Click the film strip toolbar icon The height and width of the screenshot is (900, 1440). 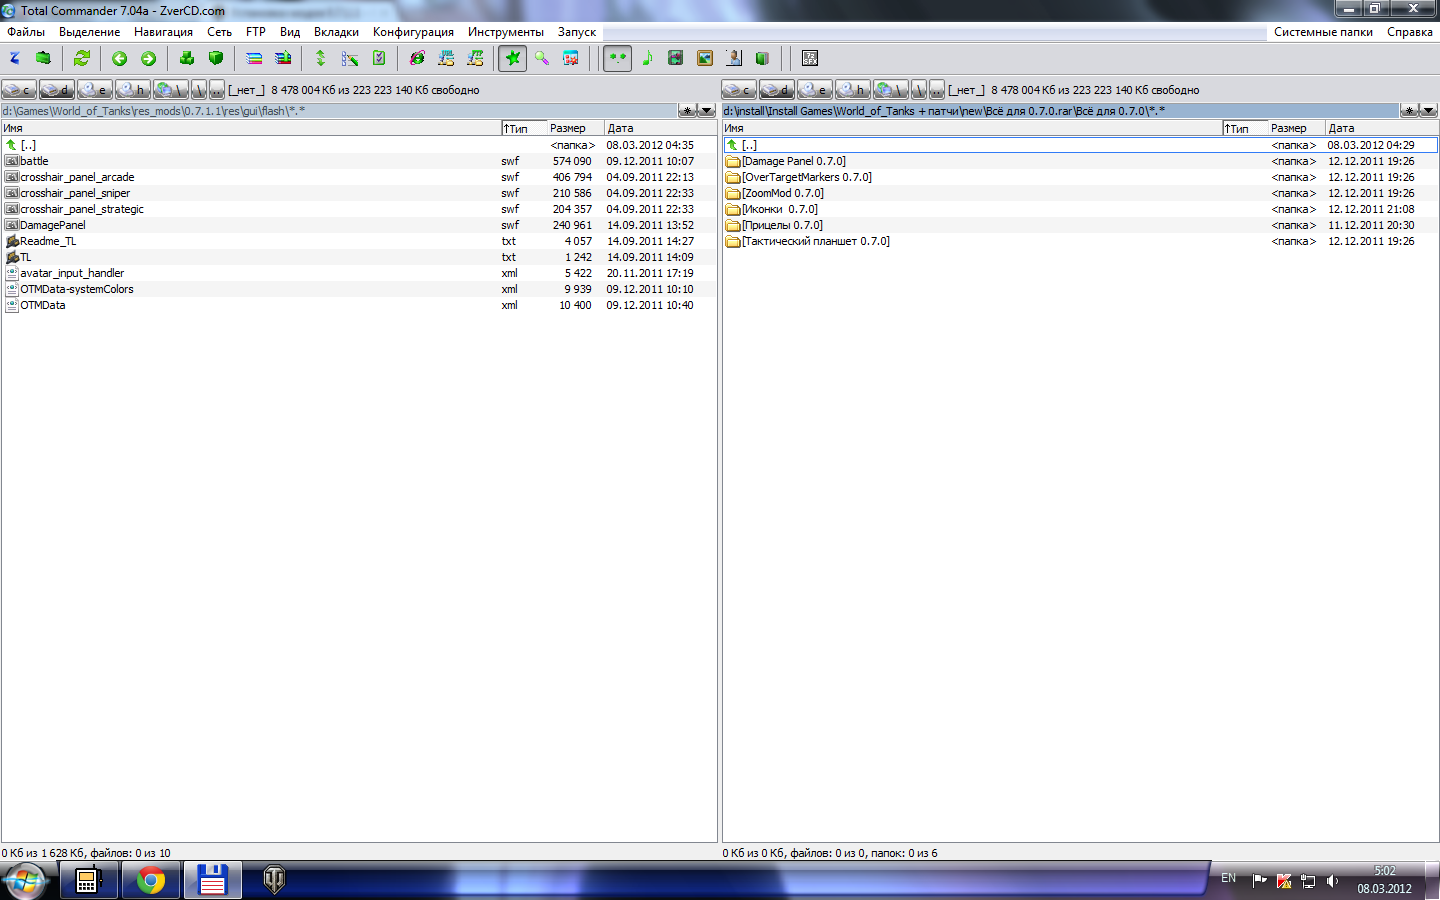[676, 59]
